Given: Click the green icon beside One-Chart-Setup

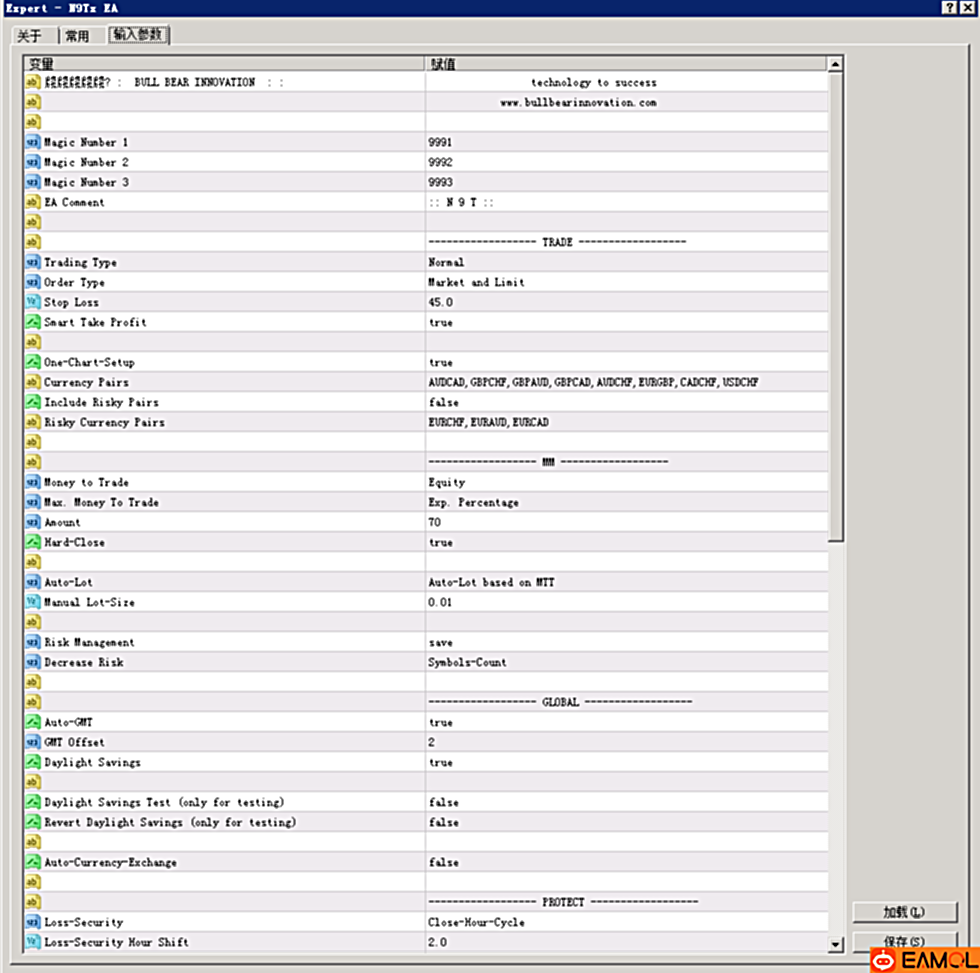Looking at the screenshot, I should [x=32, y=362].
